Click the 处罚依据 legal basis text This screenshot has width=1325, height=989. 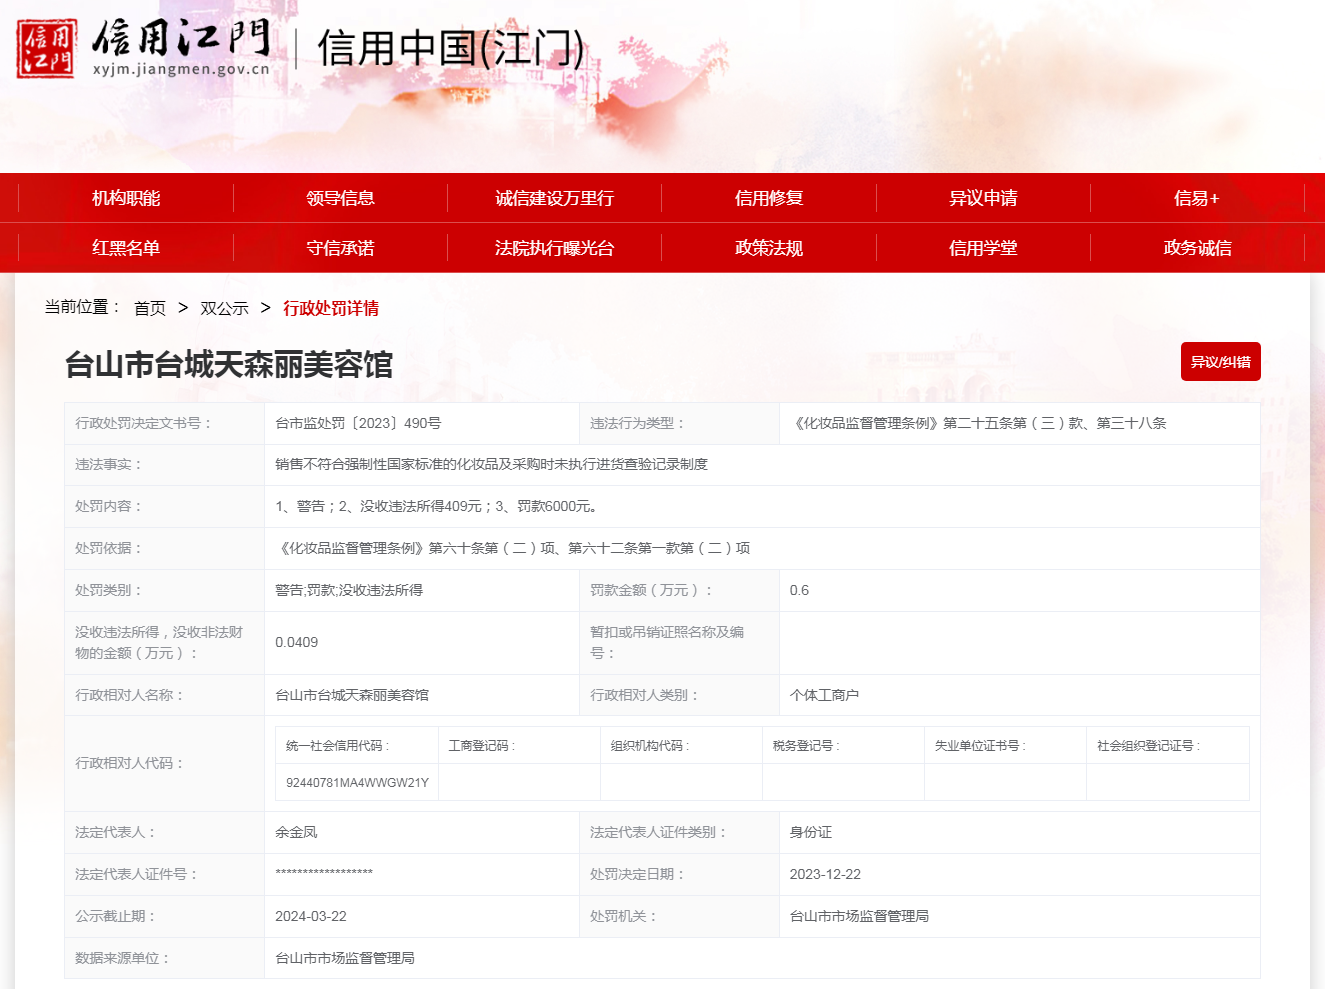coord(513,548)
